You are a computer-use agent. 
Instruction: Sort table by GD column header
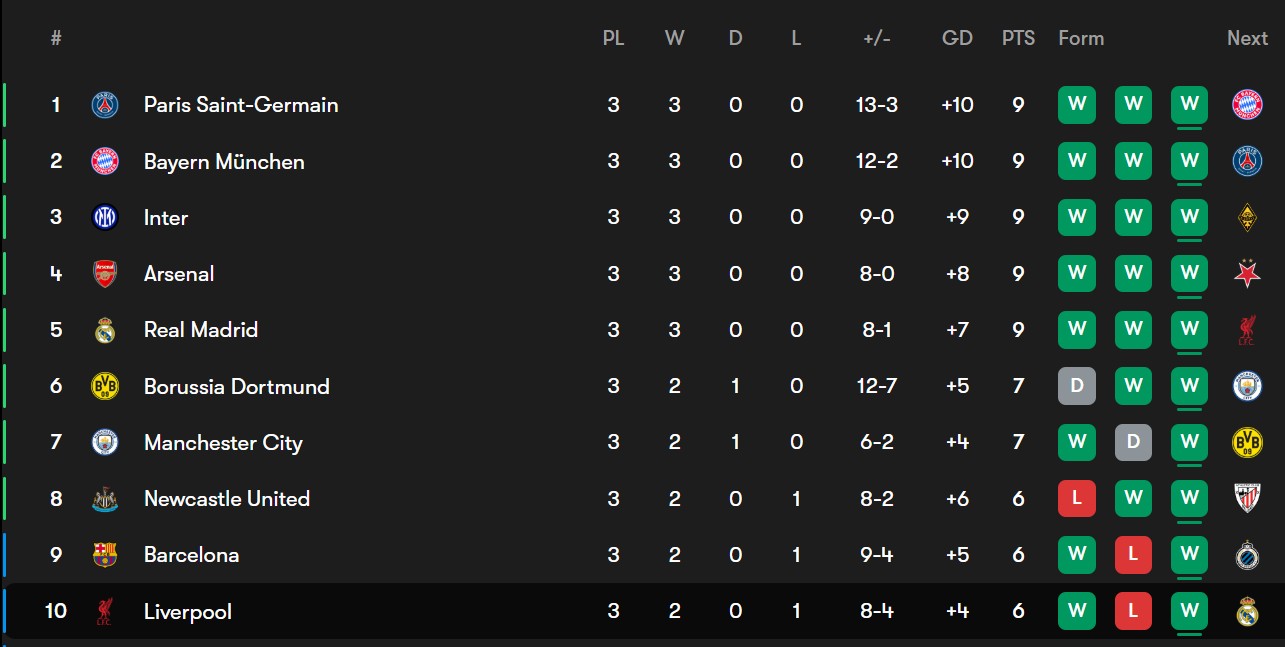point(957,38)
